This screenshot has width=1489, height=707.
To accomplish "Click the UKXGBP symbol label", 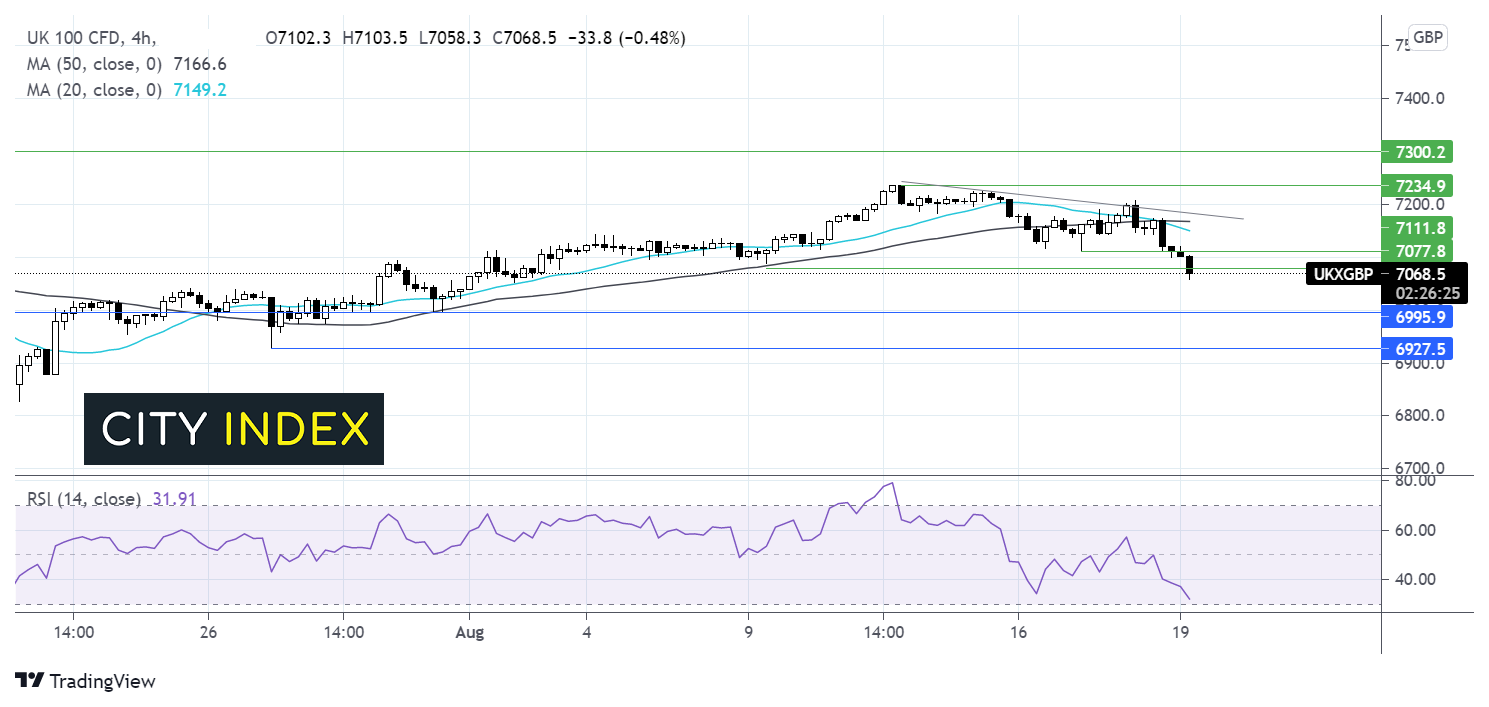I will (1340, 273).
